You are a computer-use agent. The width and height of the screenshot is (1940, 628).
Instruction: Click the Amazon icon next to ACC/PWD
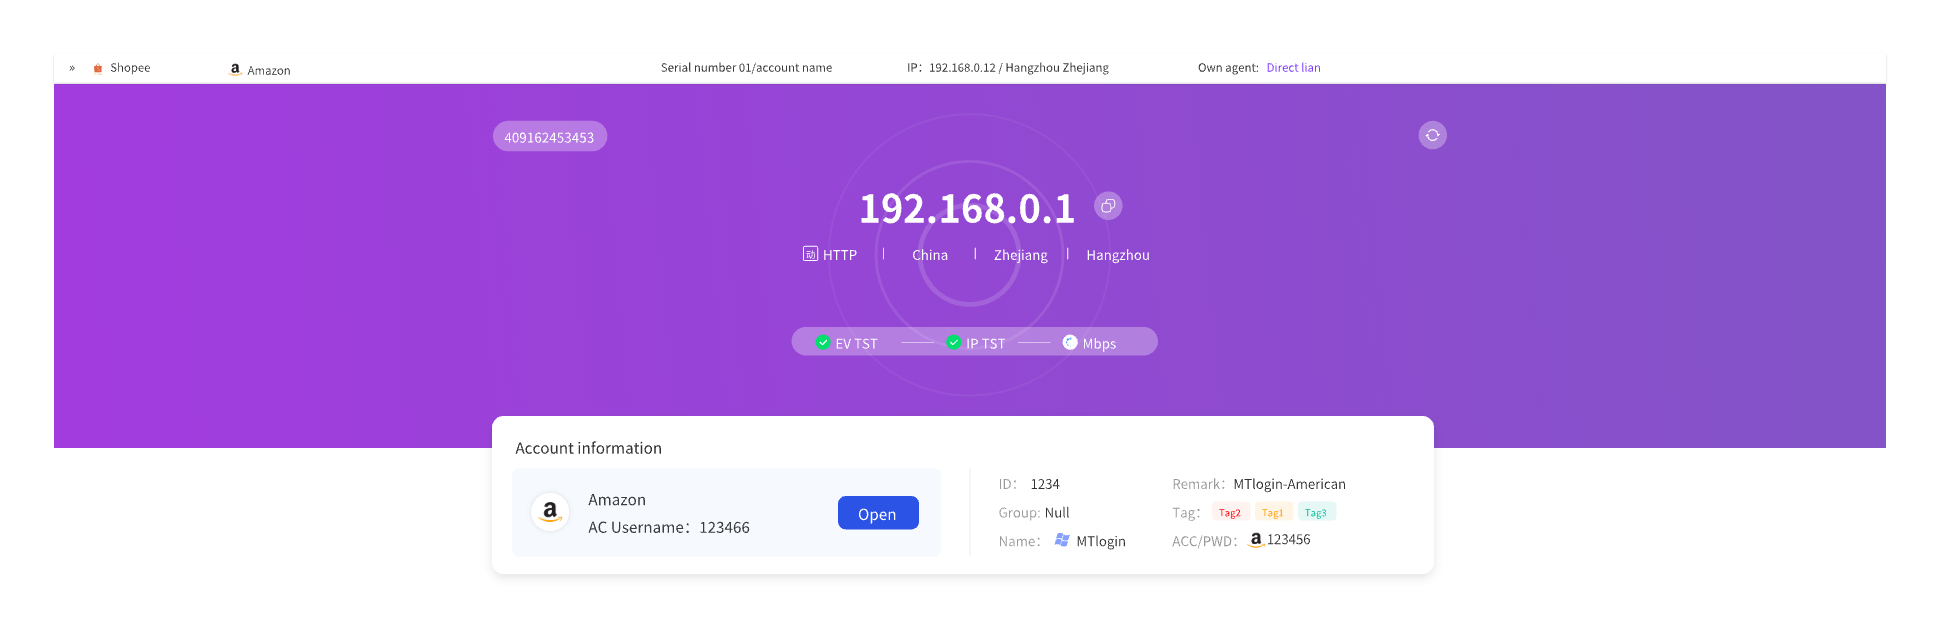[x=1256, y=540]
